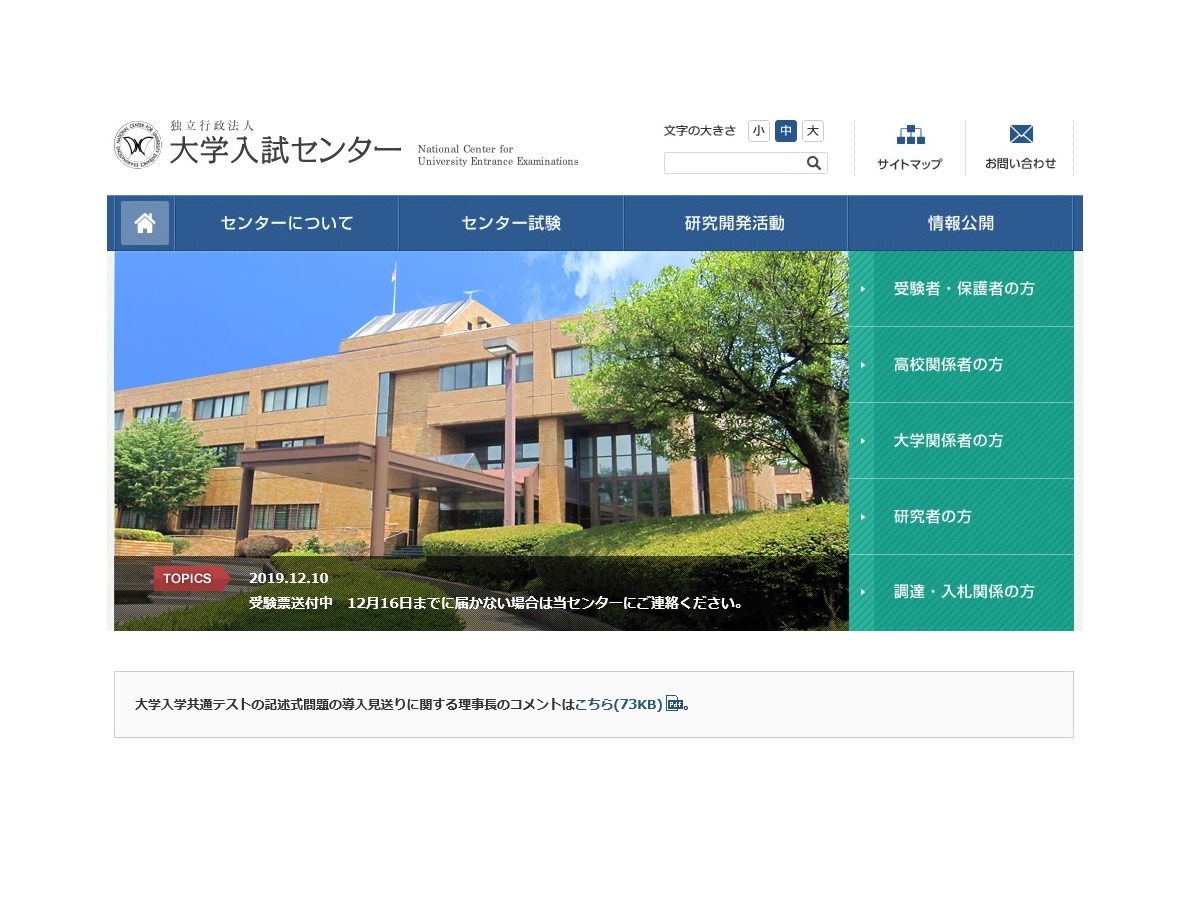
Task: Open the 大学関係者の方 page
Action: click(x=948, y=440)
